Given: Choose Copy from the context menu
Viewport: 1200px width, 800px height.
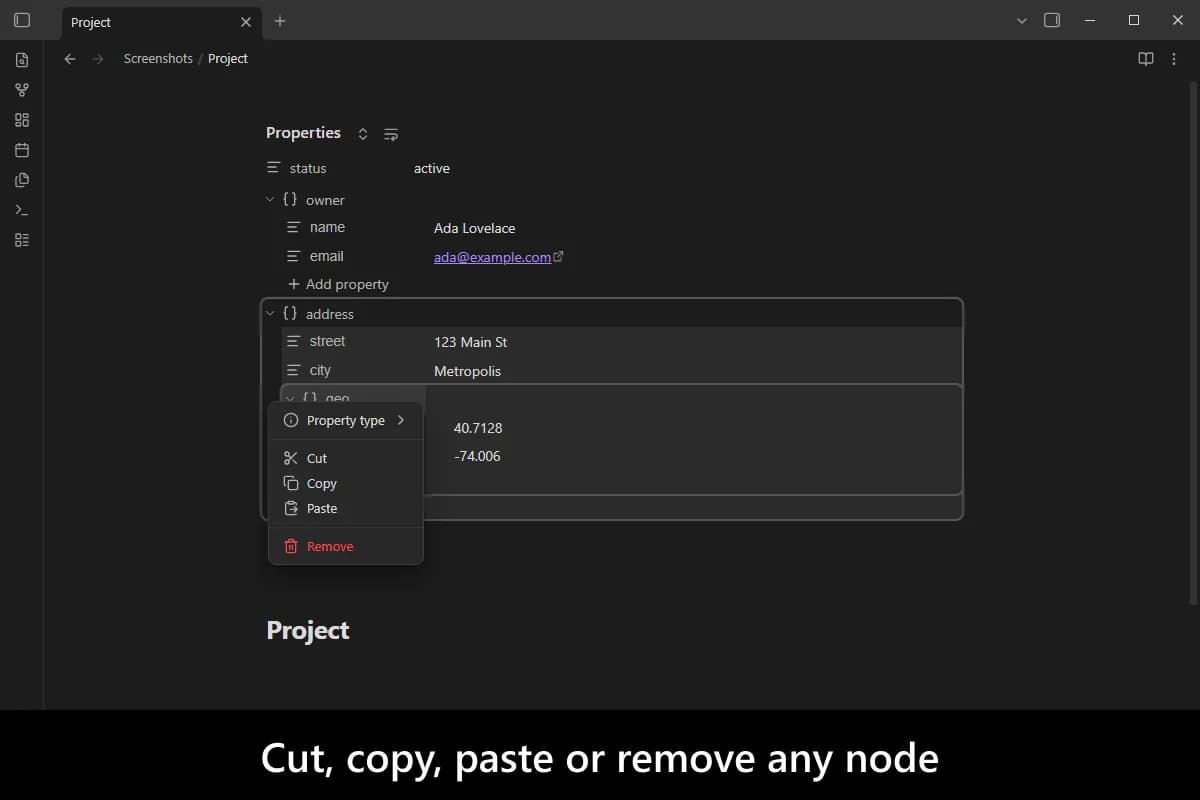Looking at the screenshot, I should pyautogui.click(x=346, y=483).
